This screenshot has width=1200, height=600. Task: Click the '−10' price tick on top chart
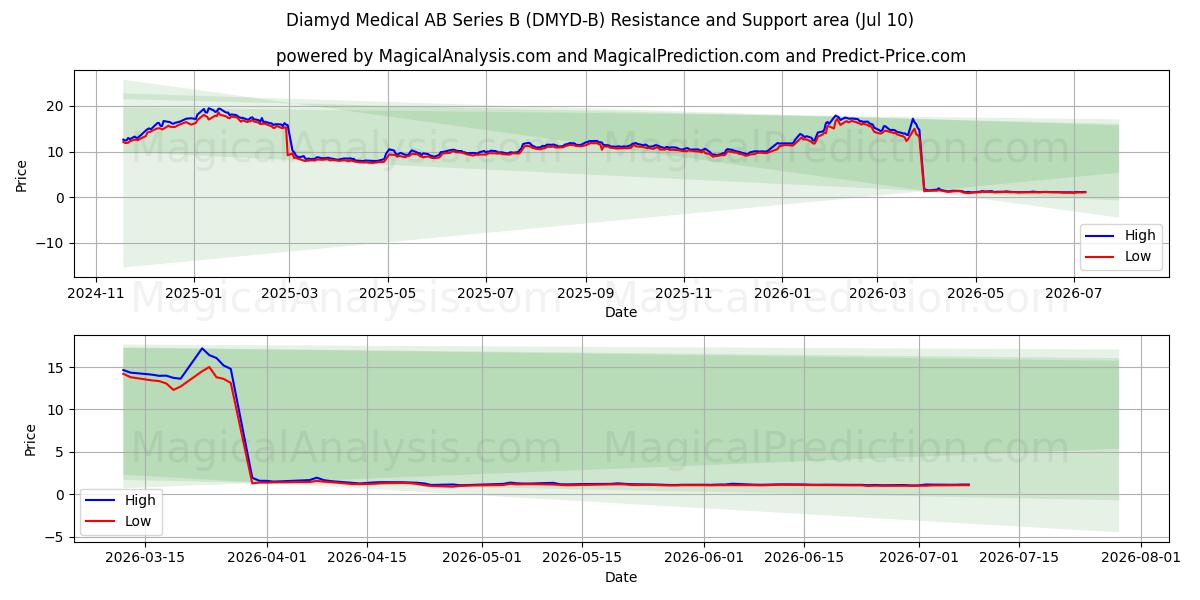pyautogui.click(x=51, y=243)
